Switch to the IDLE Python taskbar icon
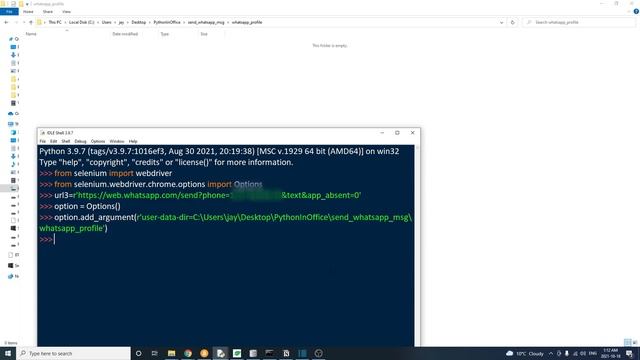 click(x=220, y=353)
